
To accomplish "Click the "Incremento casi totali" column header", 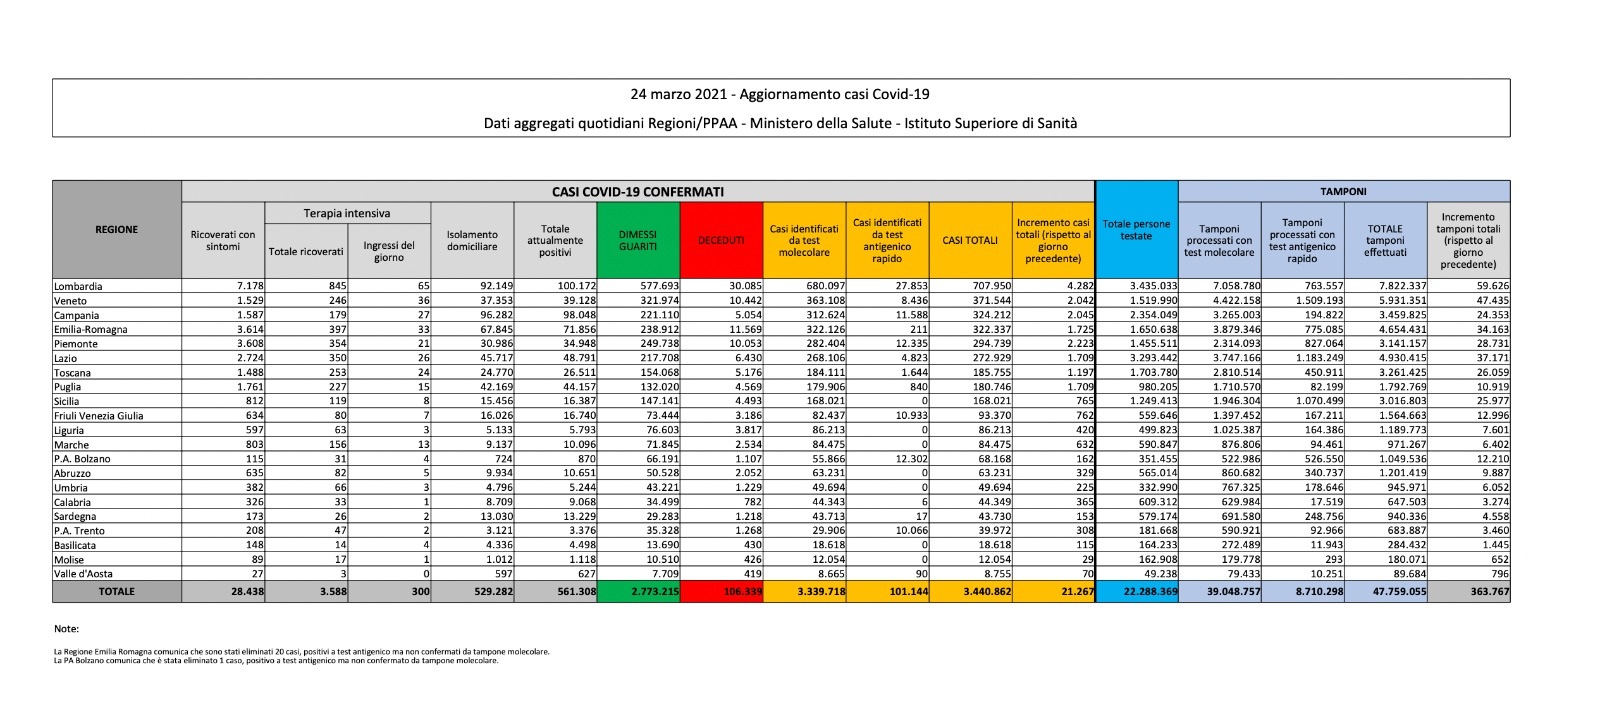I will click(x=1053, y=240).
